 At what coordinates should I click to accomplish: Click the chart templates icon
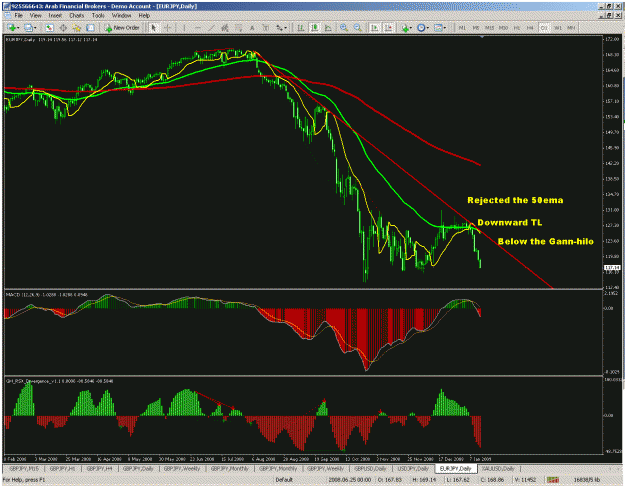[x=438, y=28]
